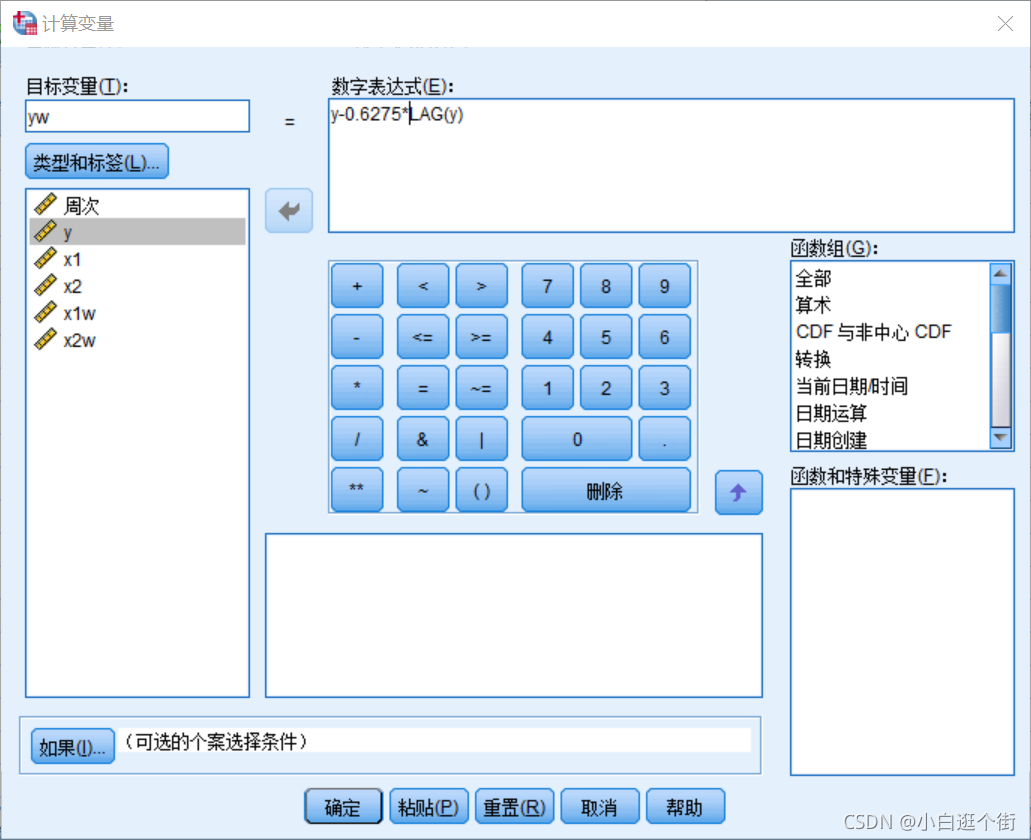Click the scale icon beside x2w variable
The height and width of the screenshot is (840, 1031).
tap(43, 340)
